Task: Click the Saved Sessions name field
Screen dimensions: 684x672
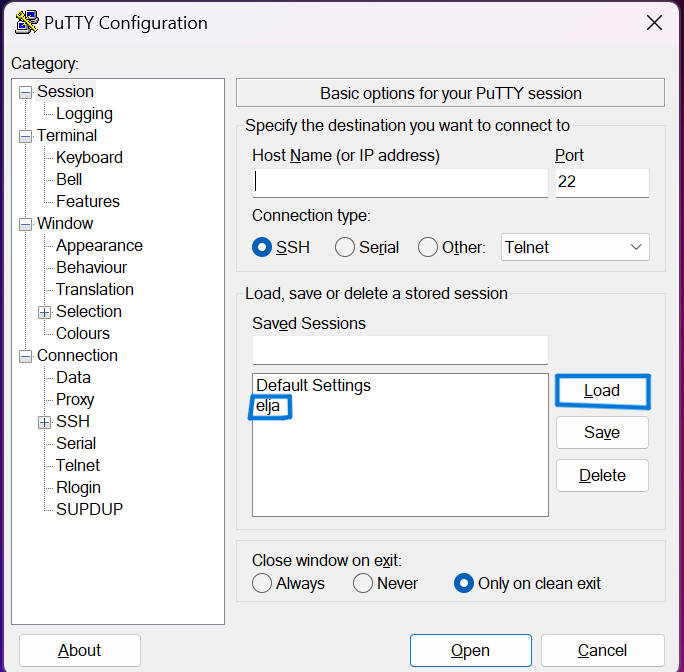Action: pos(400,350)
